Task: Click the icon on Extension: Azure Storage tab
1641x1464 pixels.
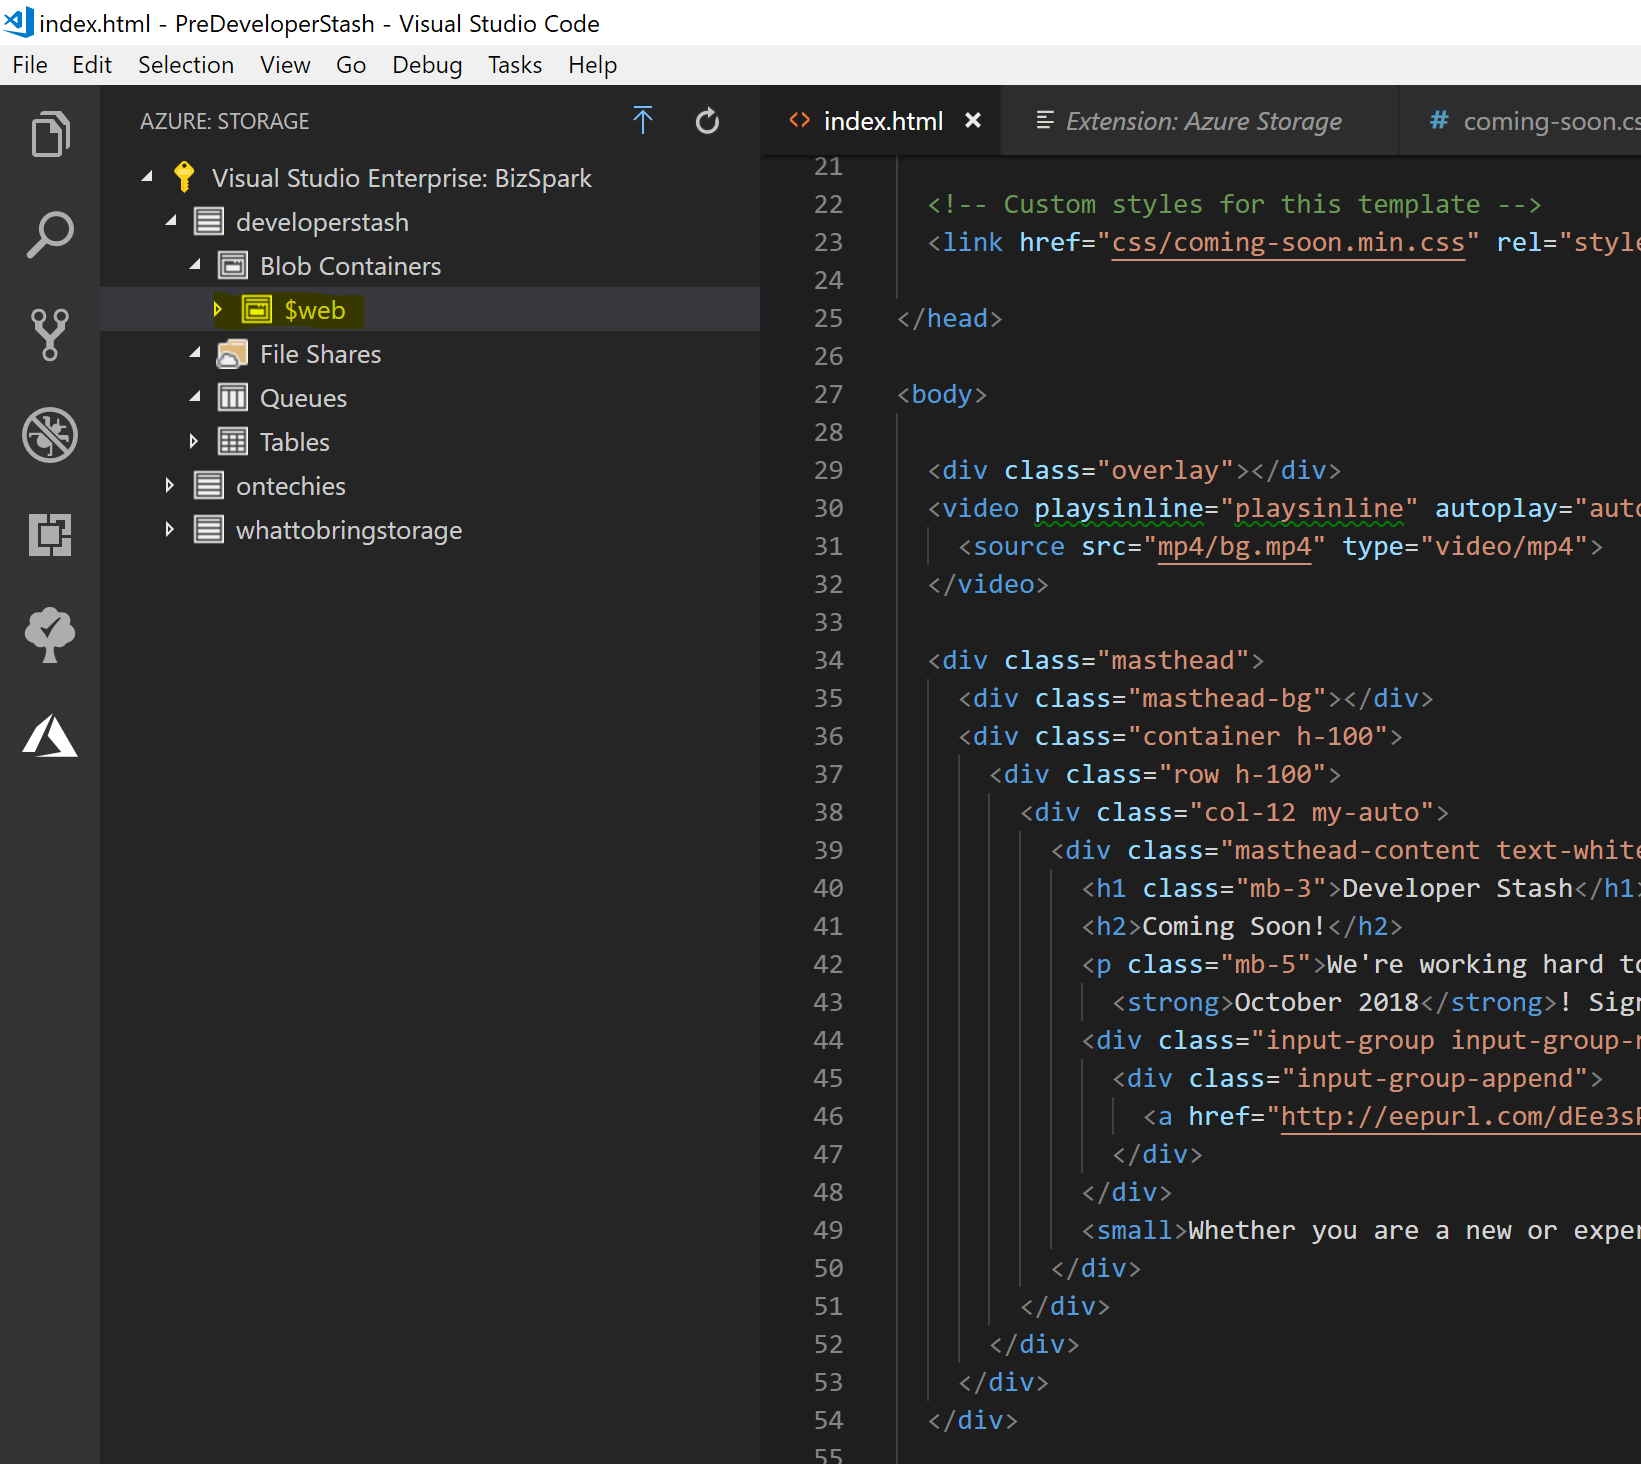Action: (x=1045, y=120)
